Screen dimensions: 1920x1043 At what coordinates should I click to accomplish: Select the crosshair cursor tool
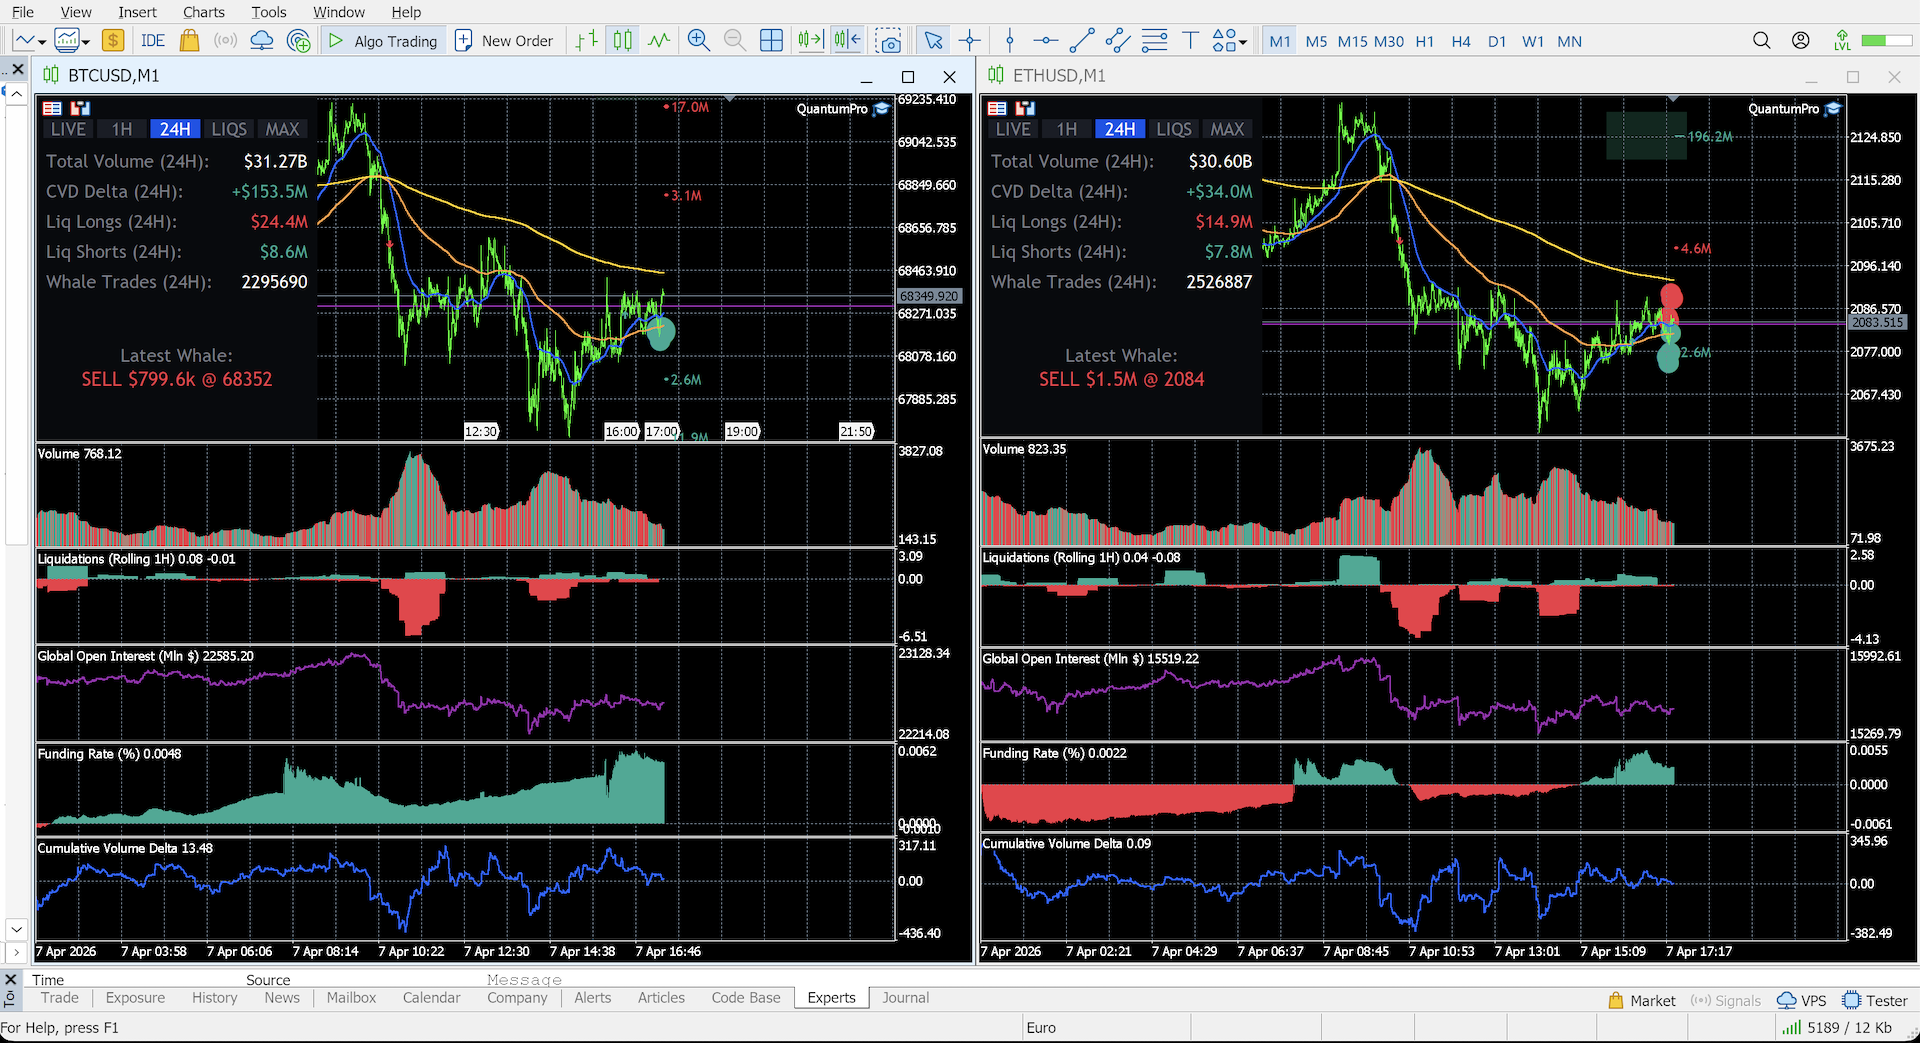[969, 41]
